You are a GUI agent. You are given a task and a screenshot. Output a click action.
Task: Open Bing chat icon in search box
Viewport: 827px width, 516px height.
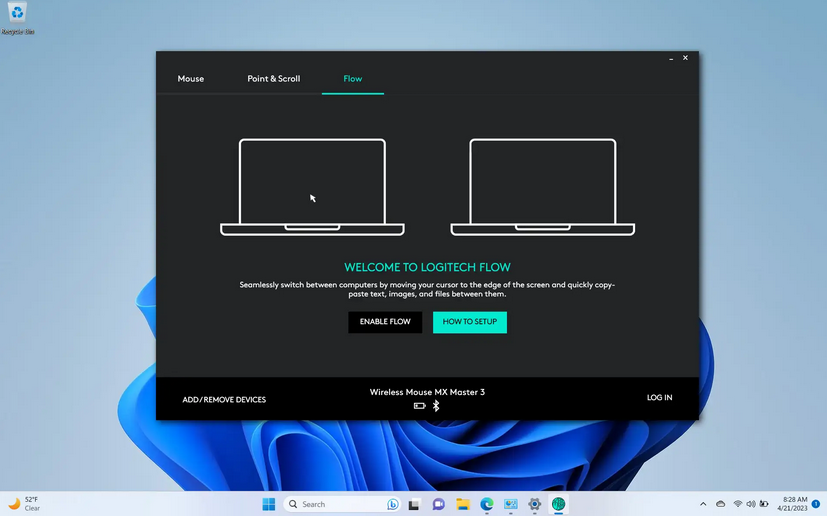[x=392, y=504]
